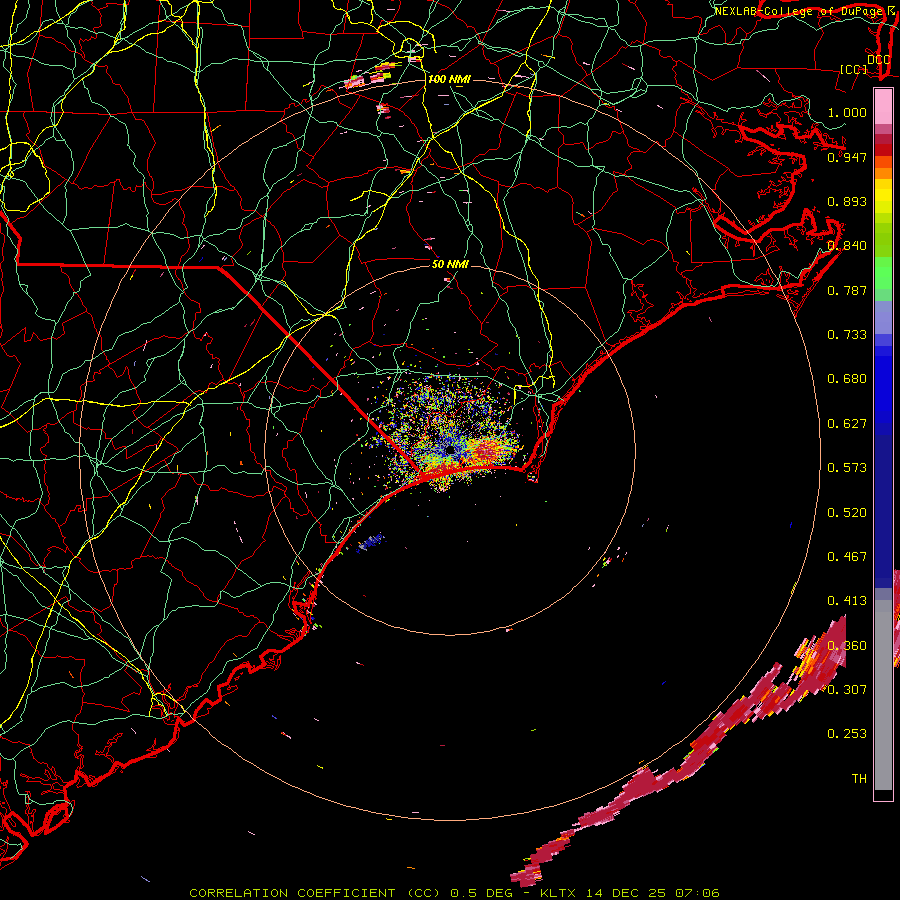Click the 0.893 legend value
Image resolution: width=900 pixels, height=900 pixels.
click(x=847, y=201)
